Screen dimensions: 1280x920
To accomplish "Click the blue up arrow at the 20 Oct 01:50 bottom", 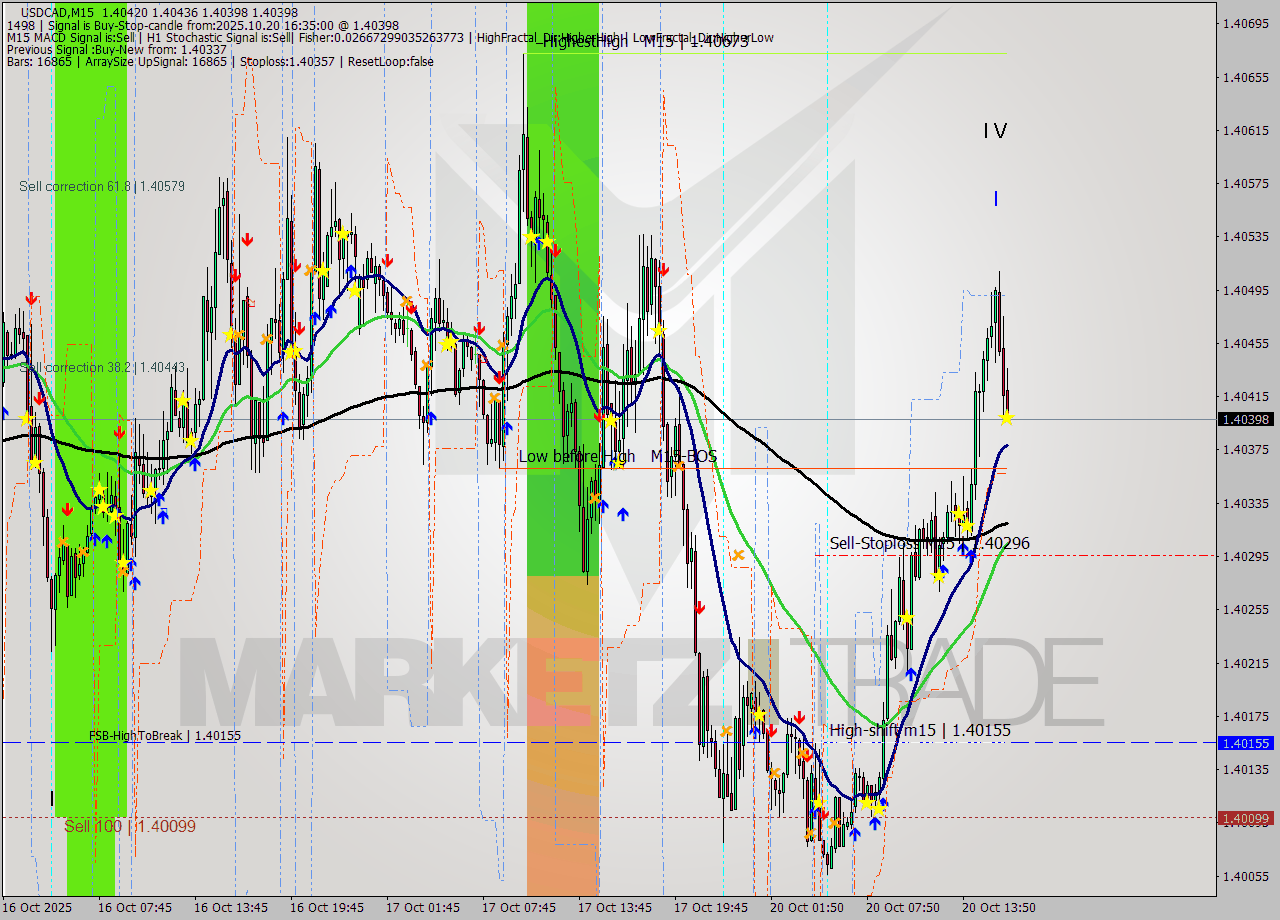I will tap(855, 834).
